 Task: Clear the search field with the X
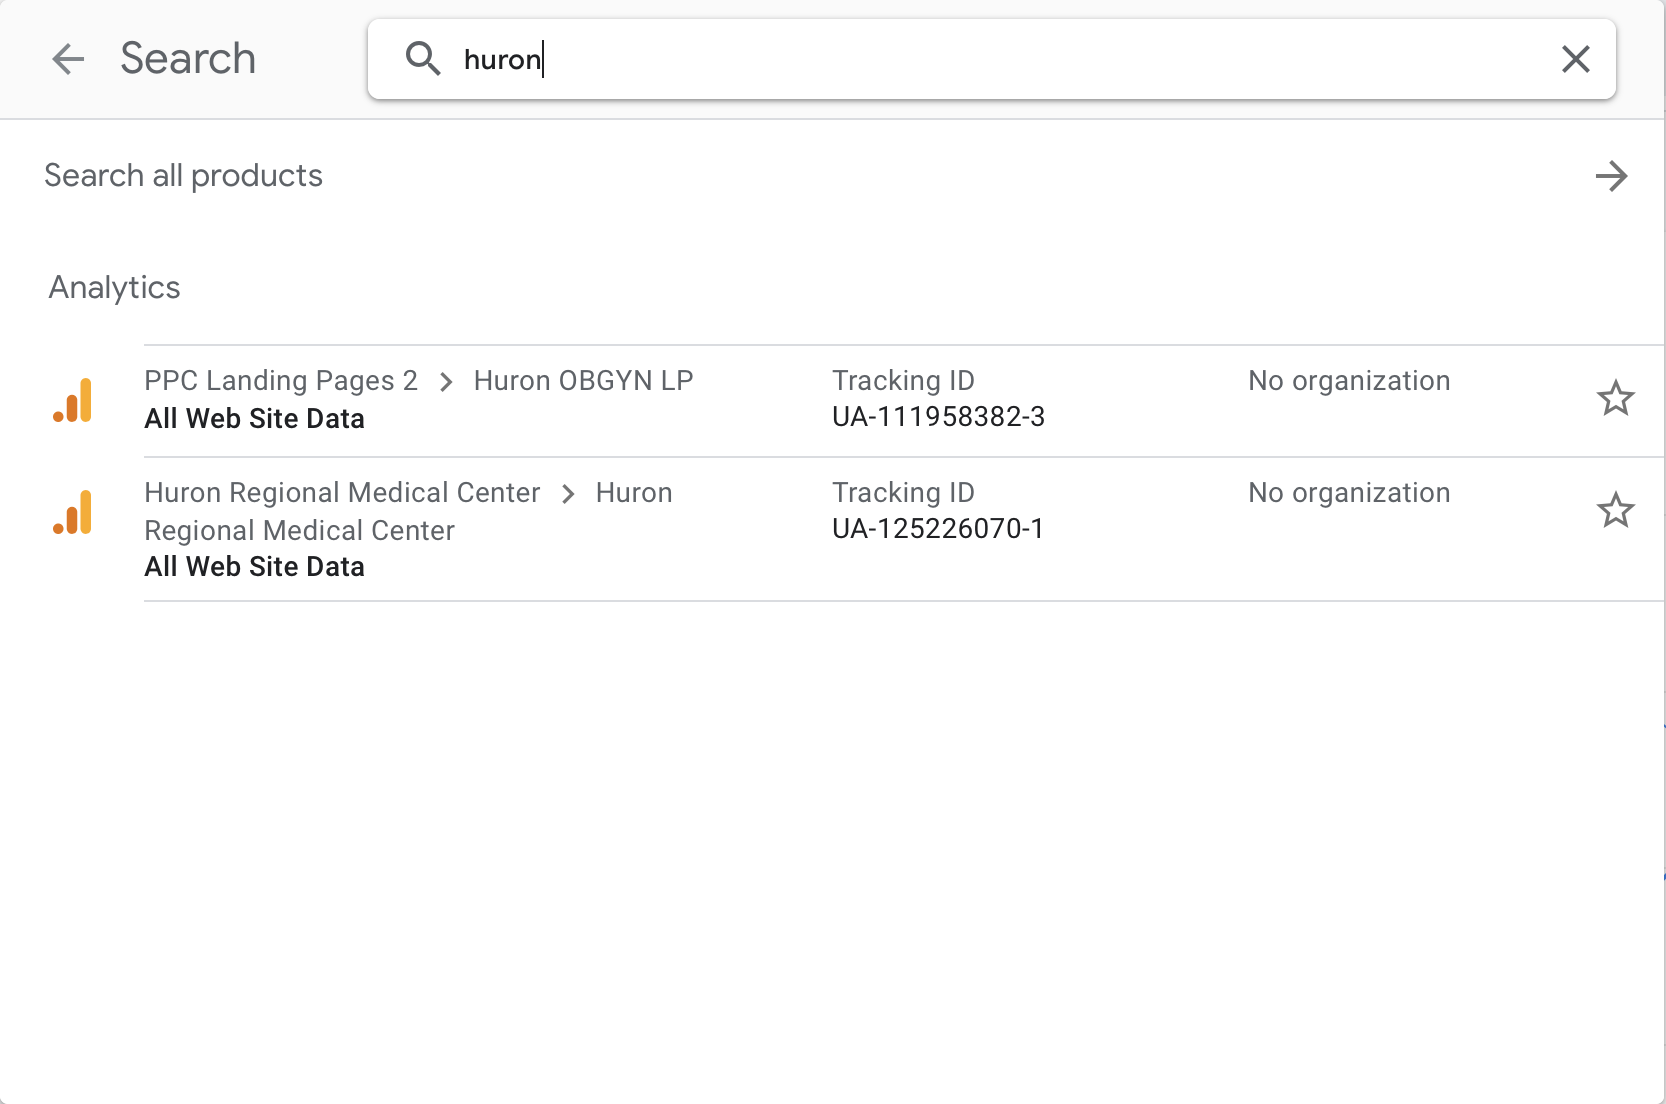pos(1575,59)
